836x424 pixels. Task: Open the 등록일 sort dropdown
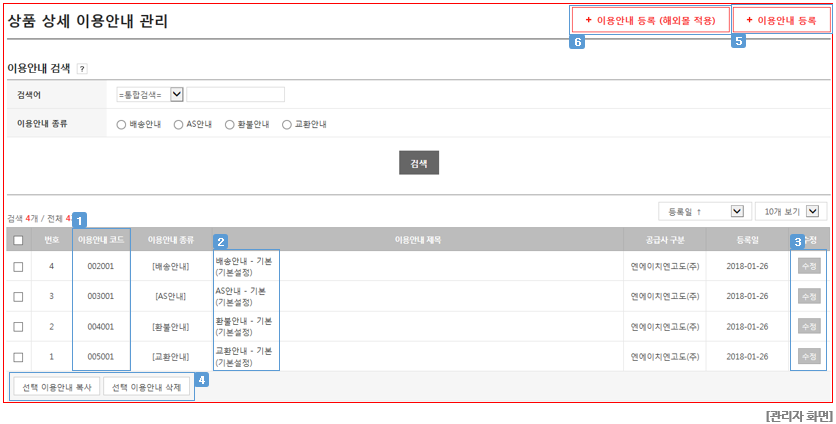coord(705,211)
